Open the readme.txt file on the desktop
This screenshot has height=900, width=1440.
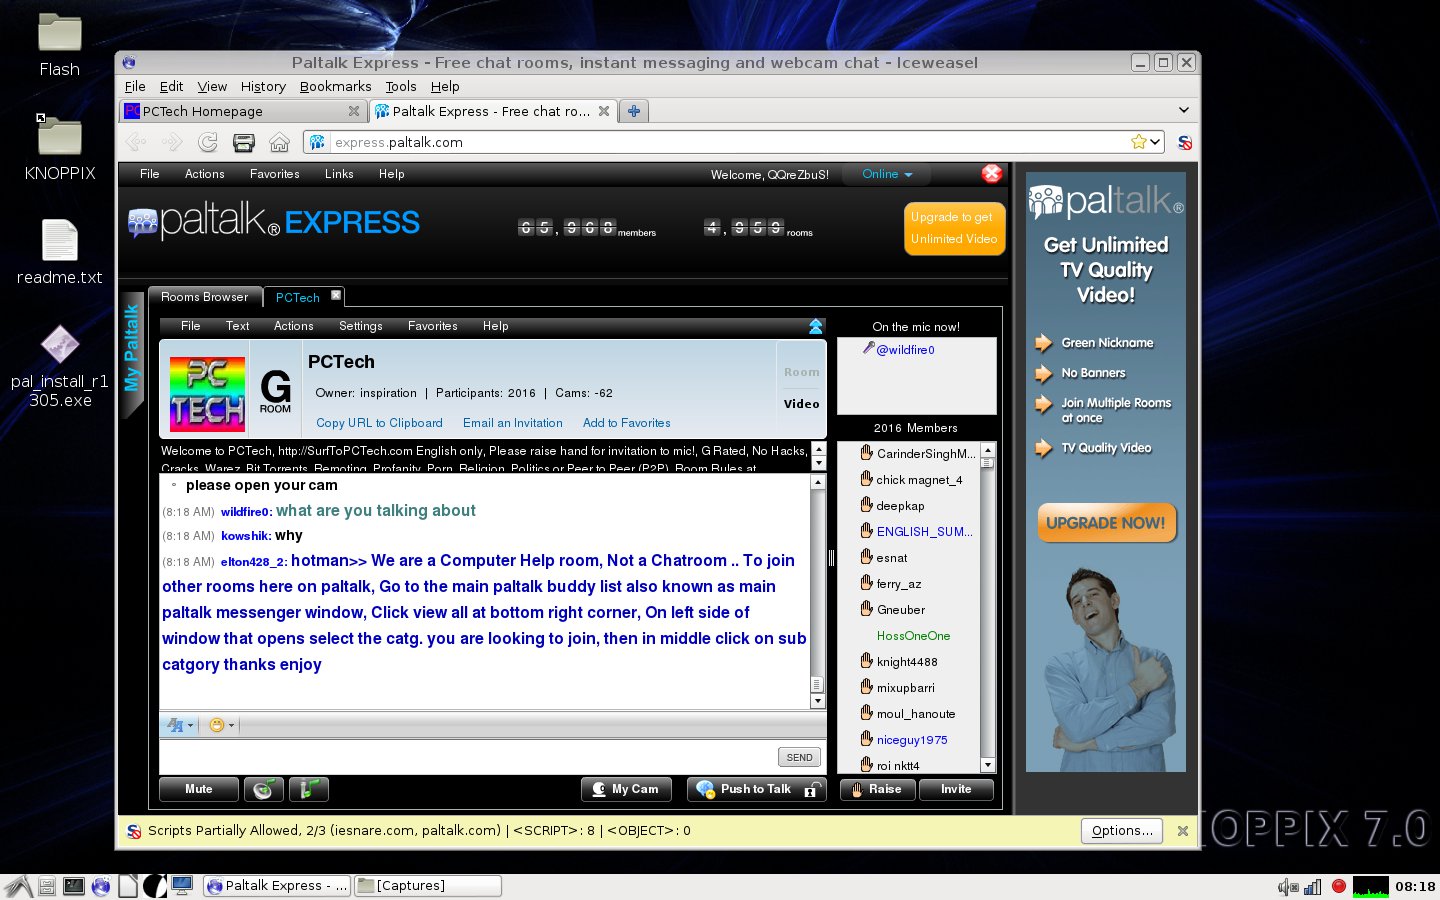point(60,253)
